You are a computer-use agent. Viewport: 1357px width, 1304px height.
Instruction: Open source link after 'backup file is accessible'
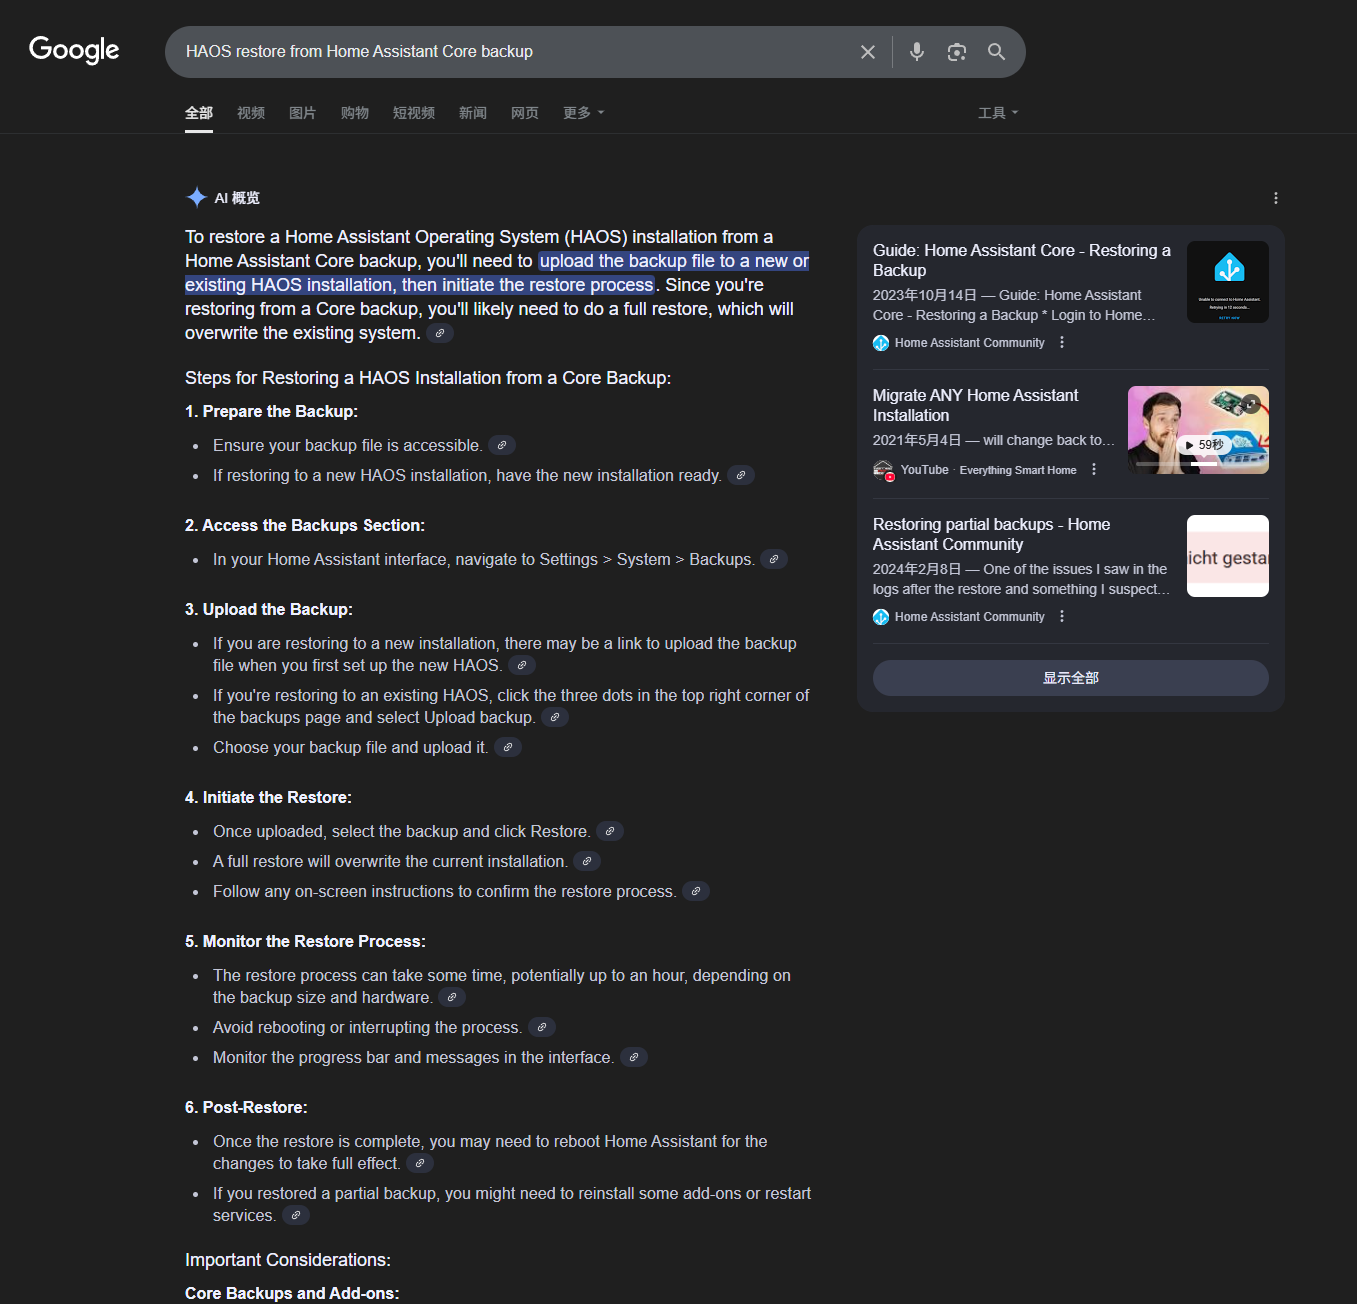502,445
